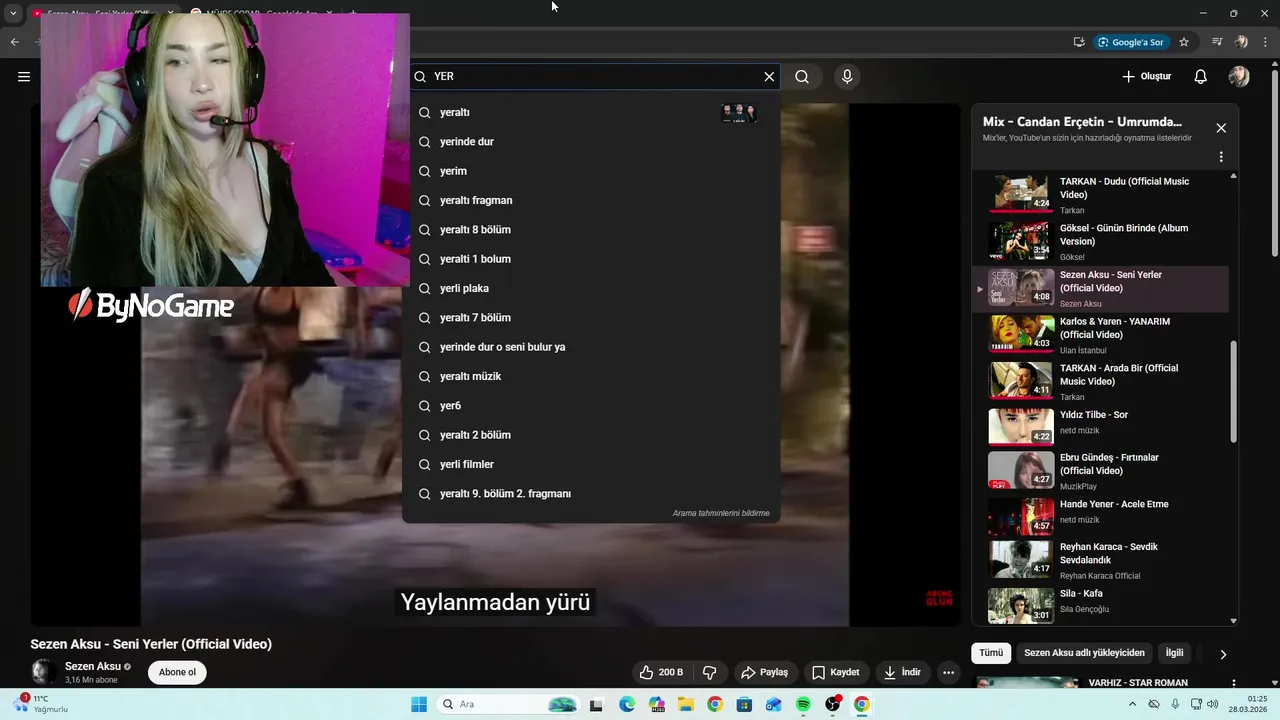
Task: Choose the 'yerim' search suggestion
Action: [591, 171]
